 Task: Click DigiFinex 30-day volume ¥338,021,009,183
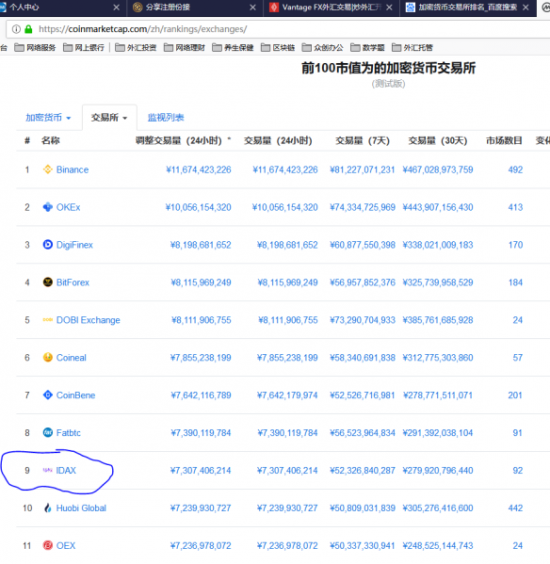[438, 245]
